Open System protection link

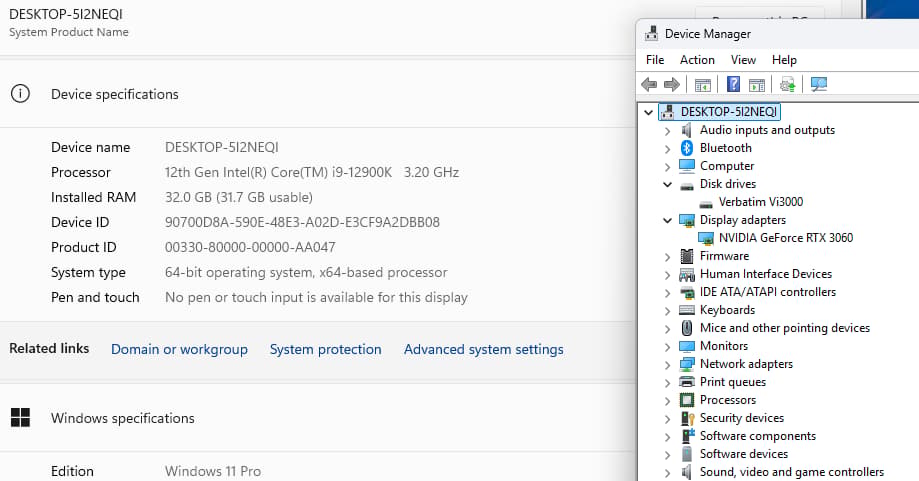pyautogui.click(x=325, y=349)
